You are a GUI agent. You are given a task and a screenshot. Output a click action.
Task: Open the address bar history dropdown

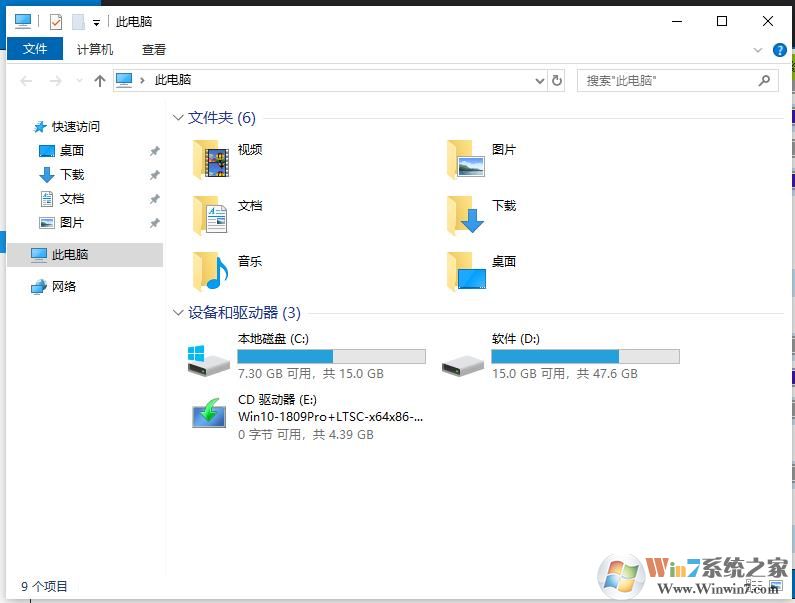pos(540,81)
